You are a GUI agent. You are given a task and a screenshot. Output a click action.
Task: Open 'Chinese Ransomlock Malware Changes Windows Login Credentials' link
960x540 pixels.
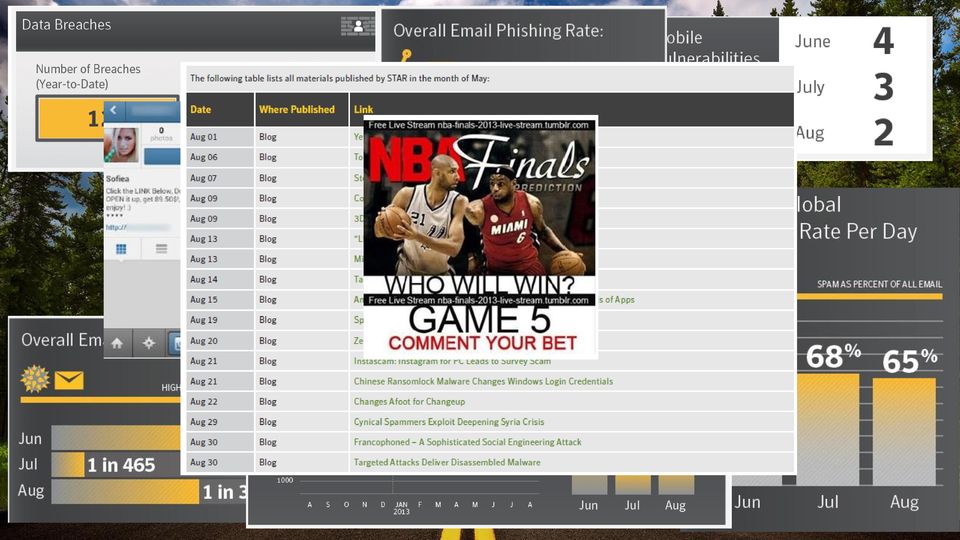click(483, 381)
